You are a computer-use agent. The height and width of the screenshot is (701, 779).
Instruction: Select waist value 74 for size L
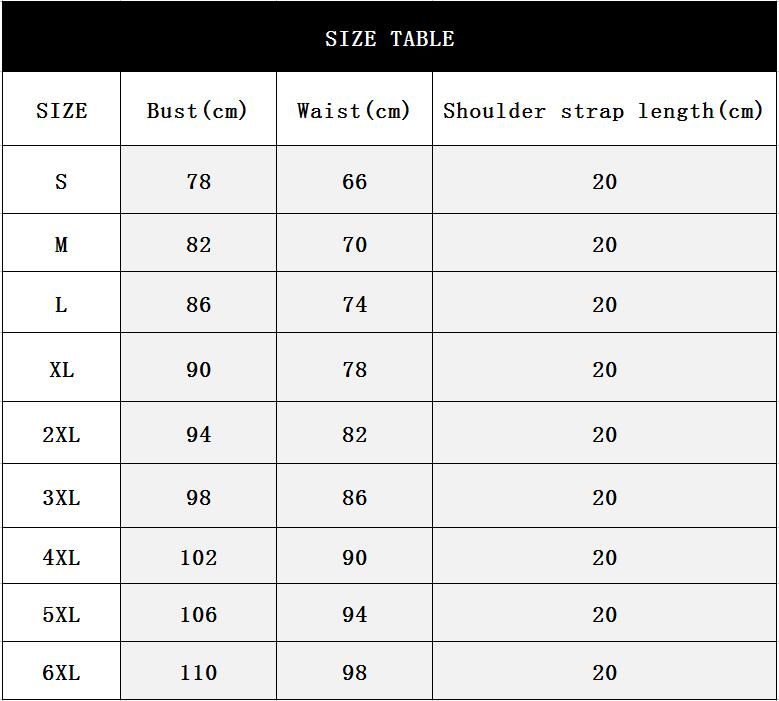coord(354,305)
